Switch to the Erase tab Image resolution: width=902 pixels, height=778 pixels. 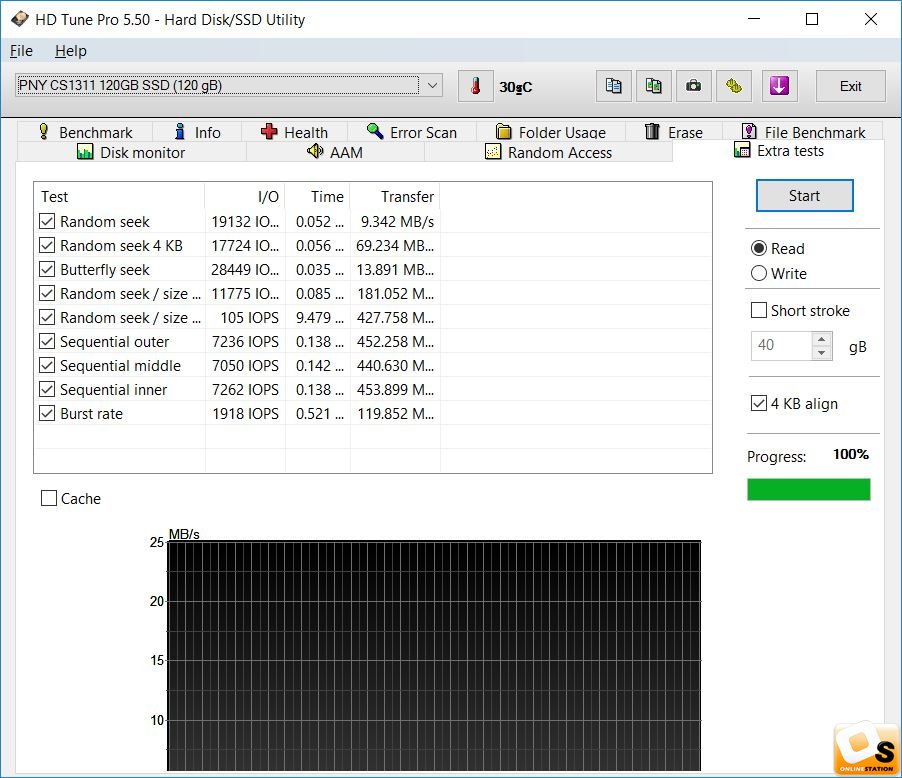[674, 132]
